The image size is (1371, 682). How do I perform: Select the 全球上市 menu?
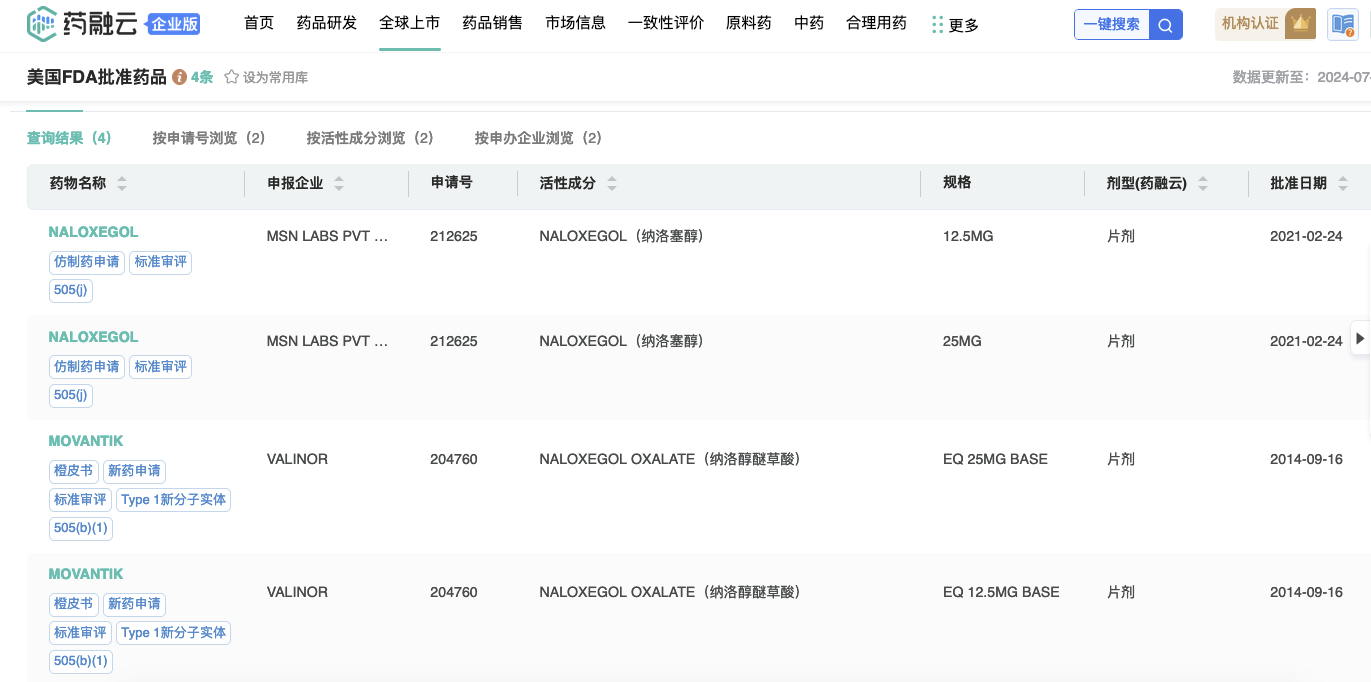pos(410,23)
